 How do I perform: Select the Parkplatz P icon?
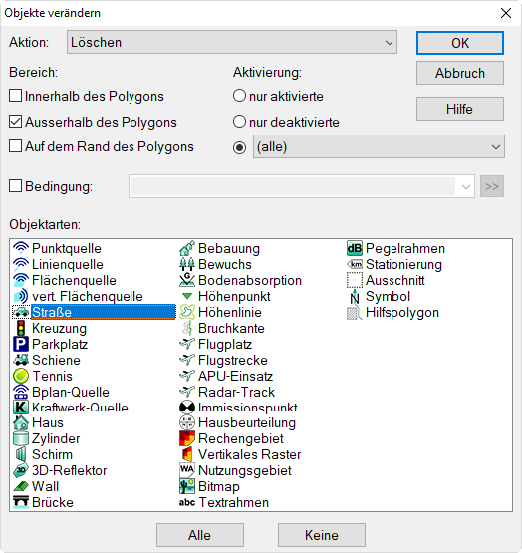[x=21, y=344]
